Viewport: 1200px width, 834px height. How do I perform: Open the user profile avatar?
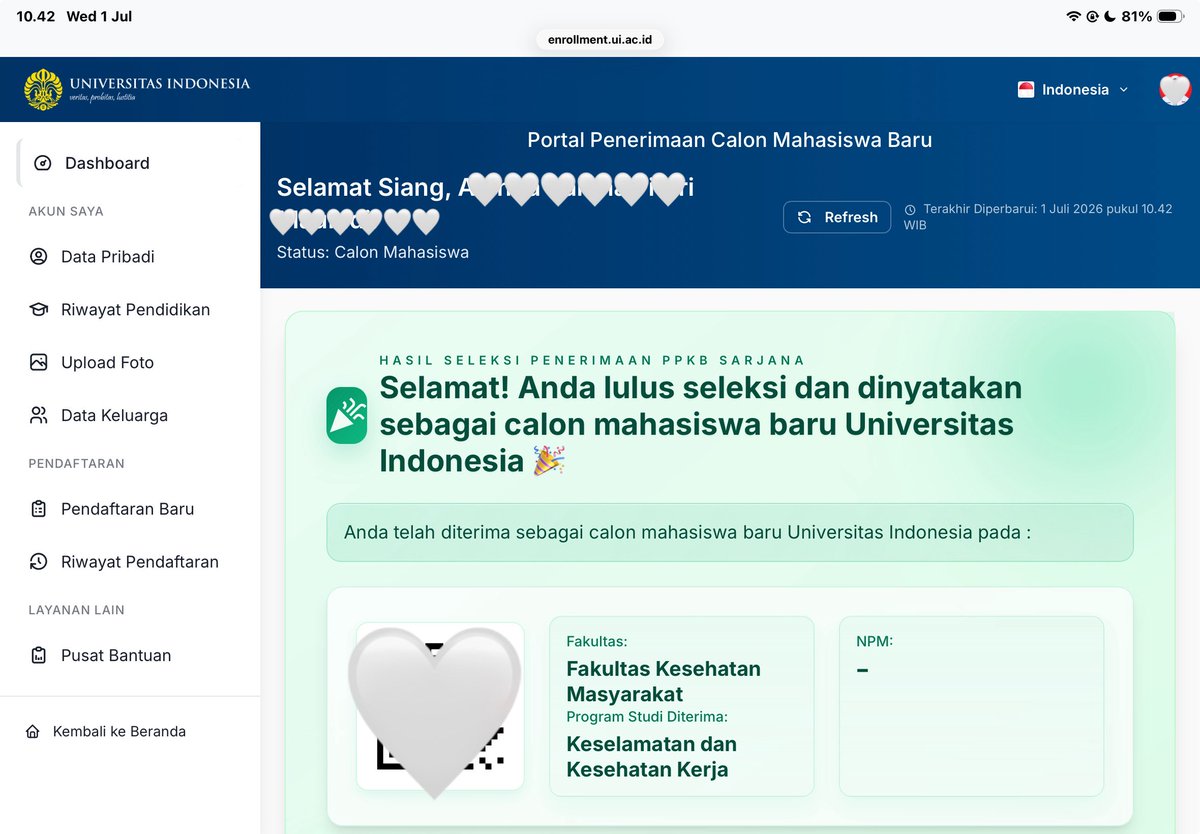tap(1175, 89)
